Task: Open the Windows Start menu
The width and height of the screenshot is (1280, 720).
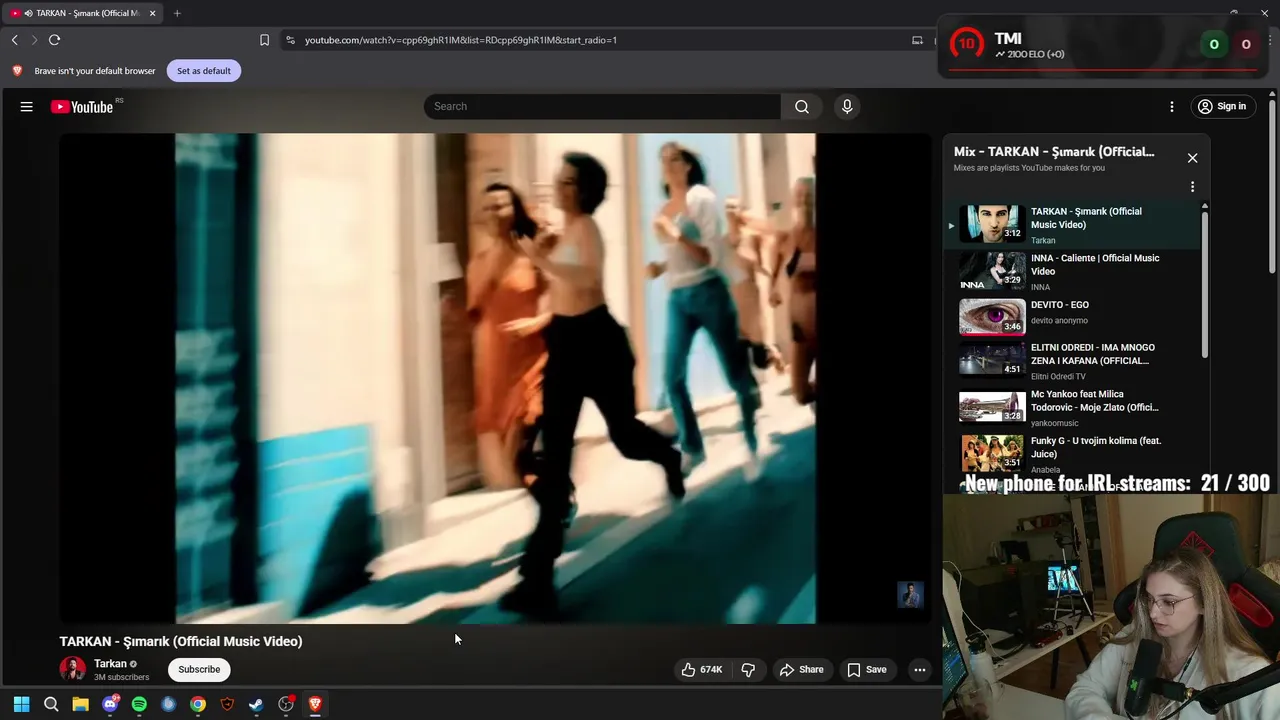Action: pyautogui.click(x=21, y=704)
